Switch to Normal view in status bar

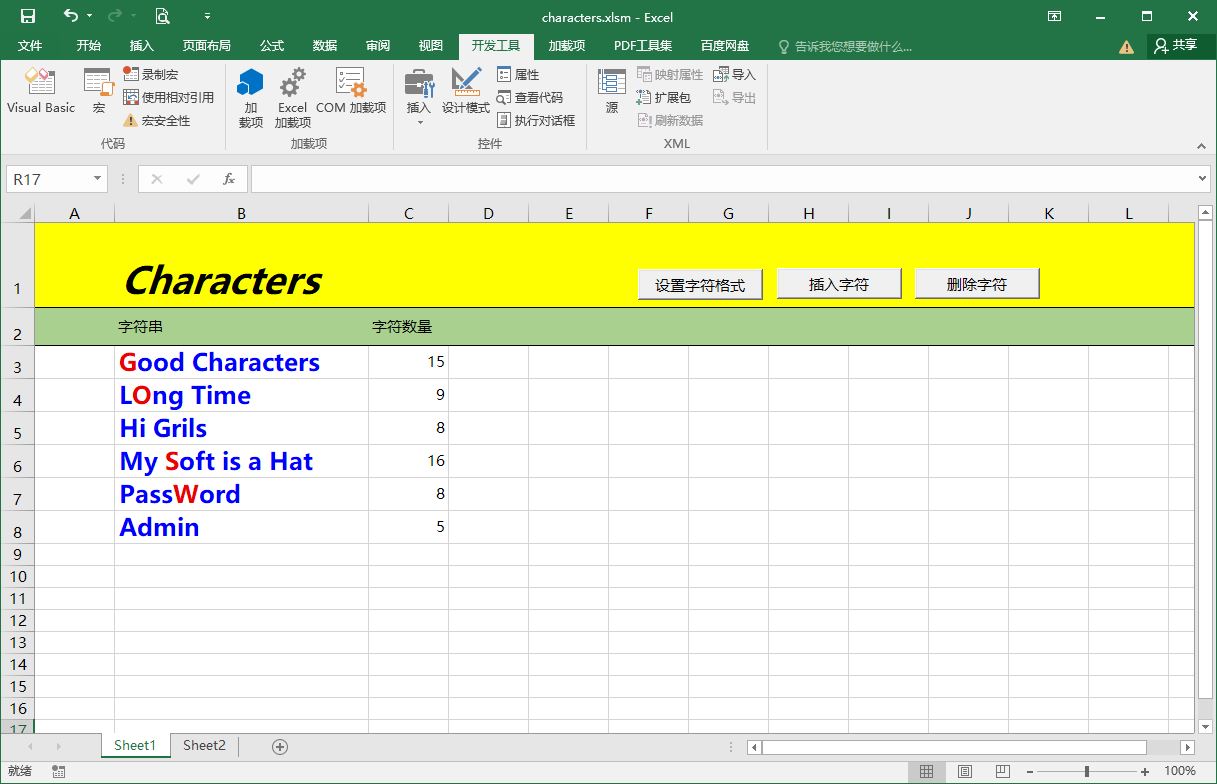[926, 771]
